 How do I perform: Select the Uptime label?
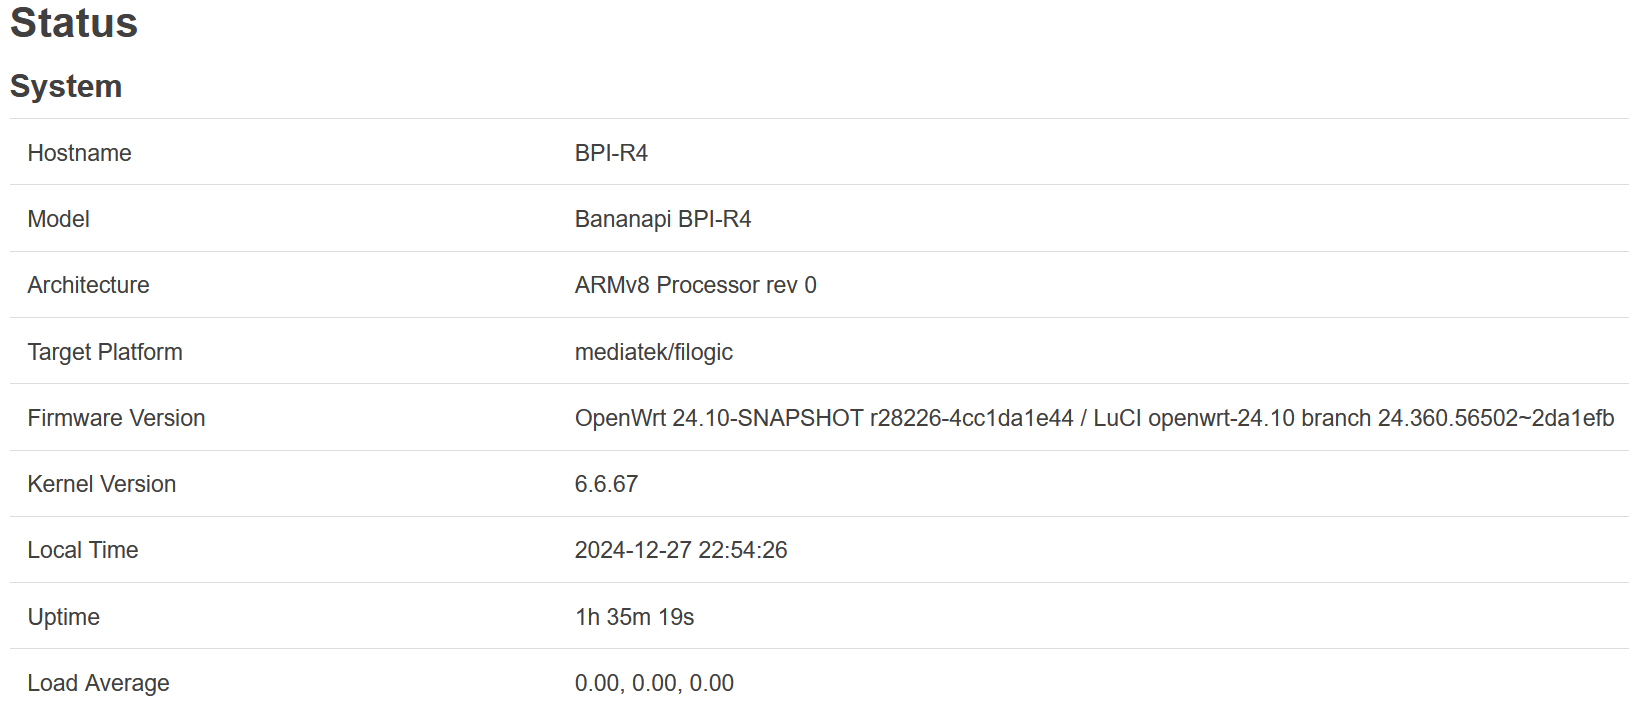64,617
